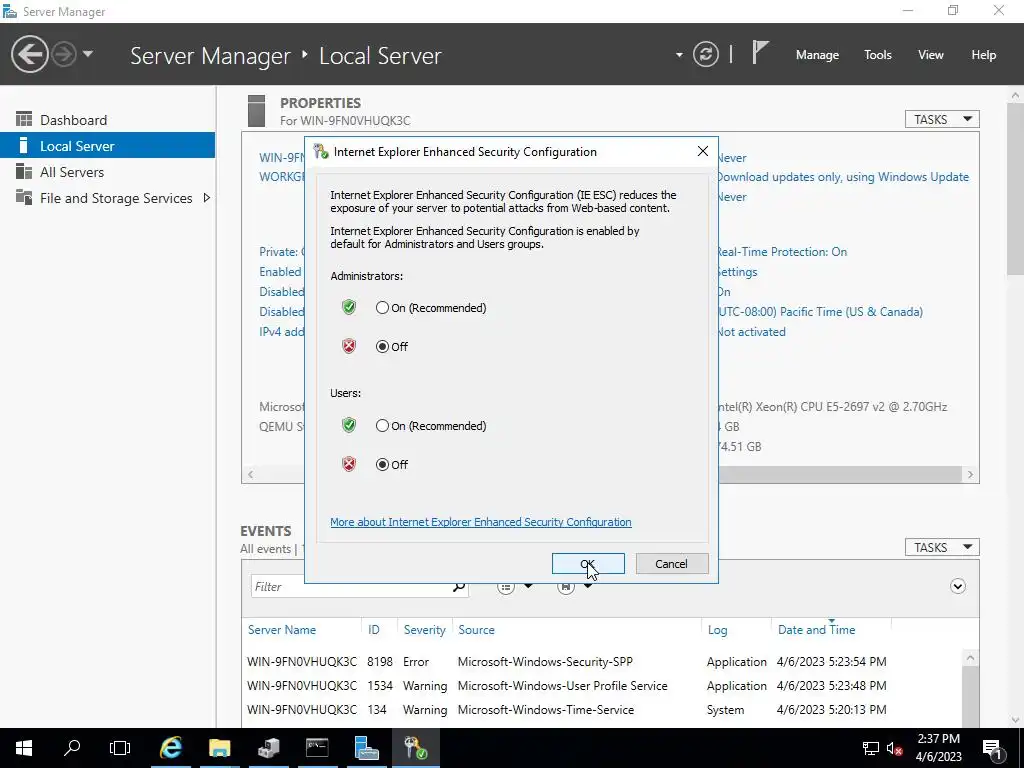Sort events by Date and Time column

click(x=816, y=630)
